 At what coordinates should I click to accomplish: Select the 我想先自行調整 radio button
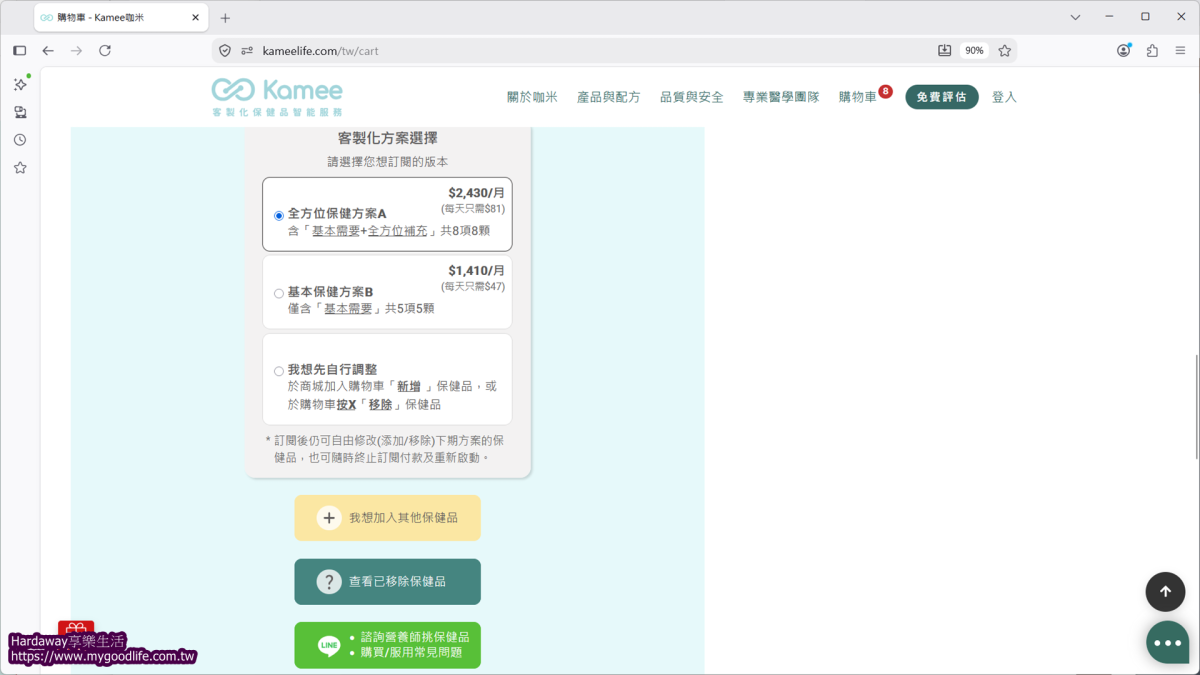pos(279,371)
